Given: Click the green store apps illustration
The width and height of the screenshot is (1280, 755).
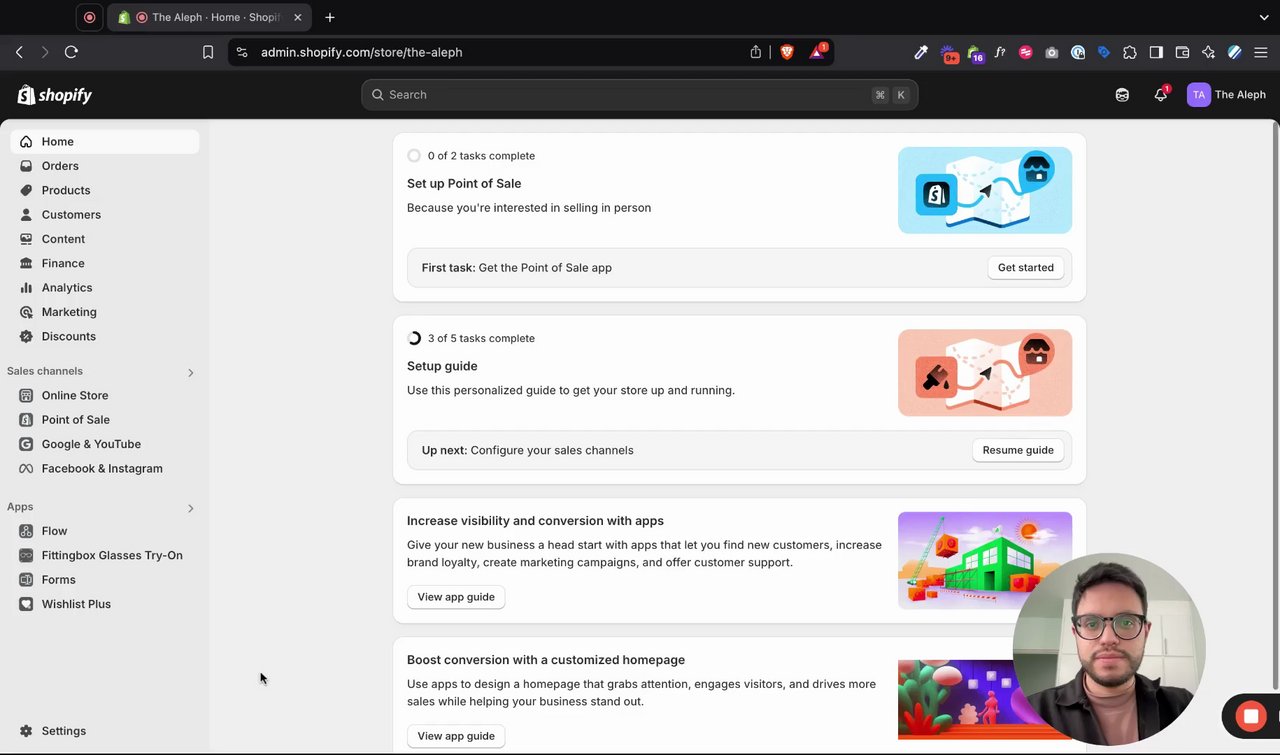Looking at the screenshot, I should tap(985, 560).
